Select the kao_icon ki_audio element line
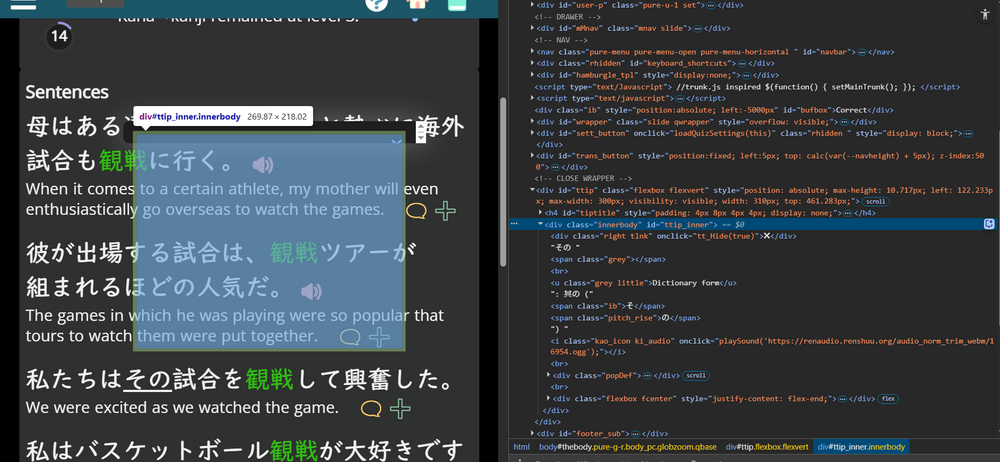Viewport: 1000px width, 462px height. tap(772, 346)
